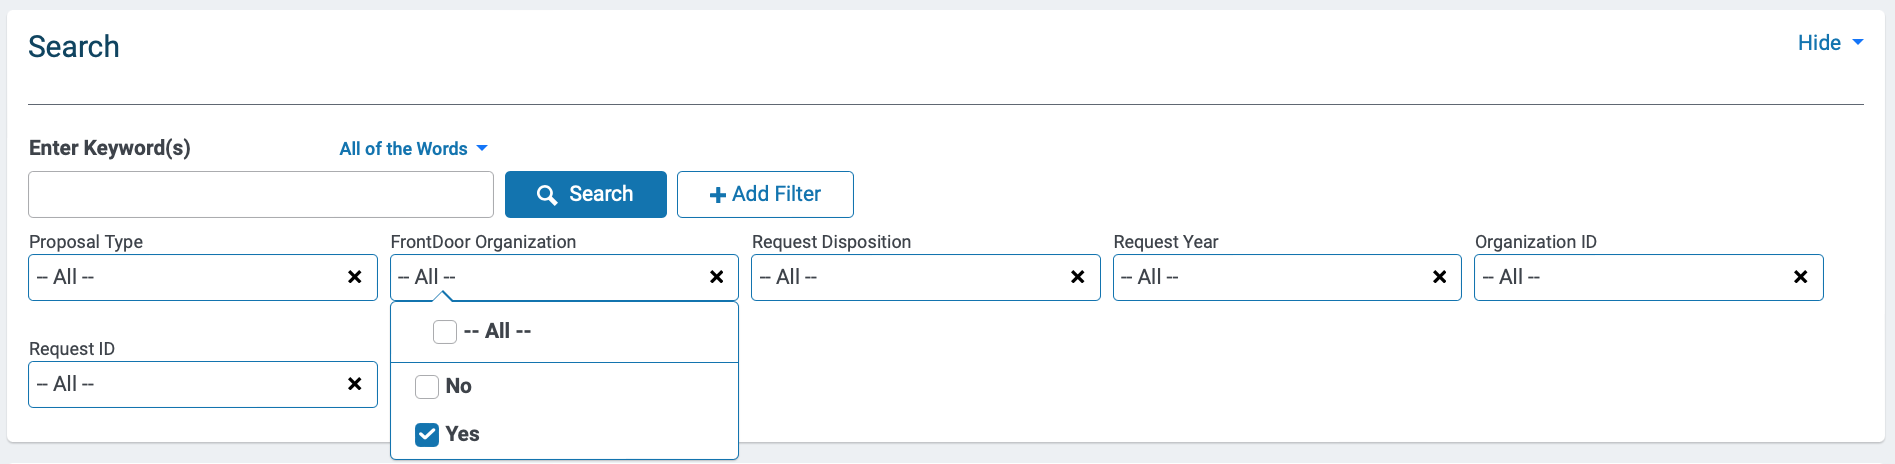The width and height of the screenshot is (1895, 464).
Task: Focus the Enter Keyword(s) text field
Action: click(261, 194)
